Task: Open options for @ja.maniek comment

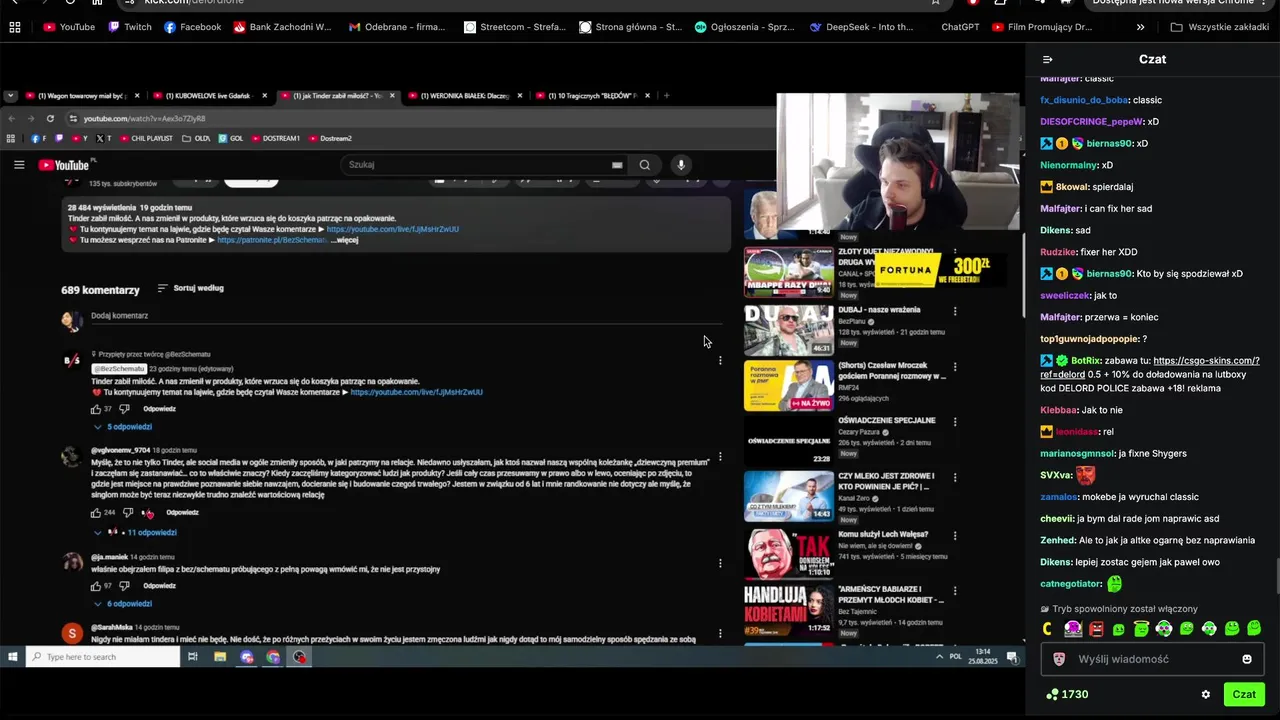Action: click(720, 564)
